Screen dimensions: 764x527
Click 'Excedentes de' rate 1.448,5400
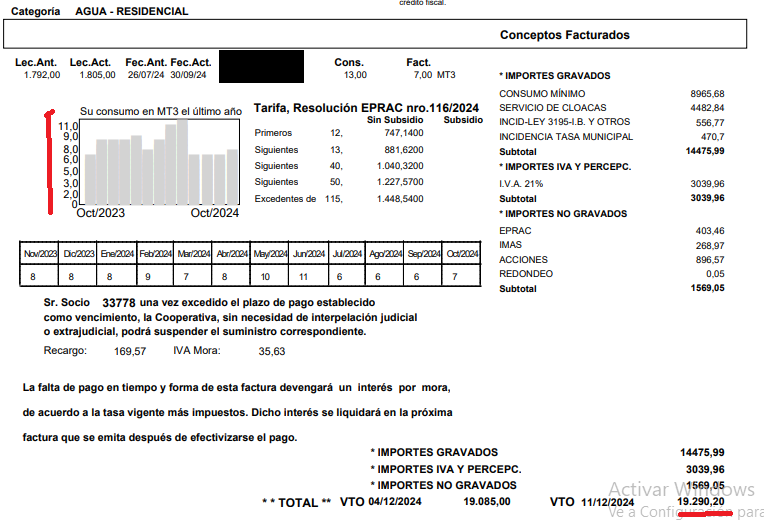[x=400, y=199]
